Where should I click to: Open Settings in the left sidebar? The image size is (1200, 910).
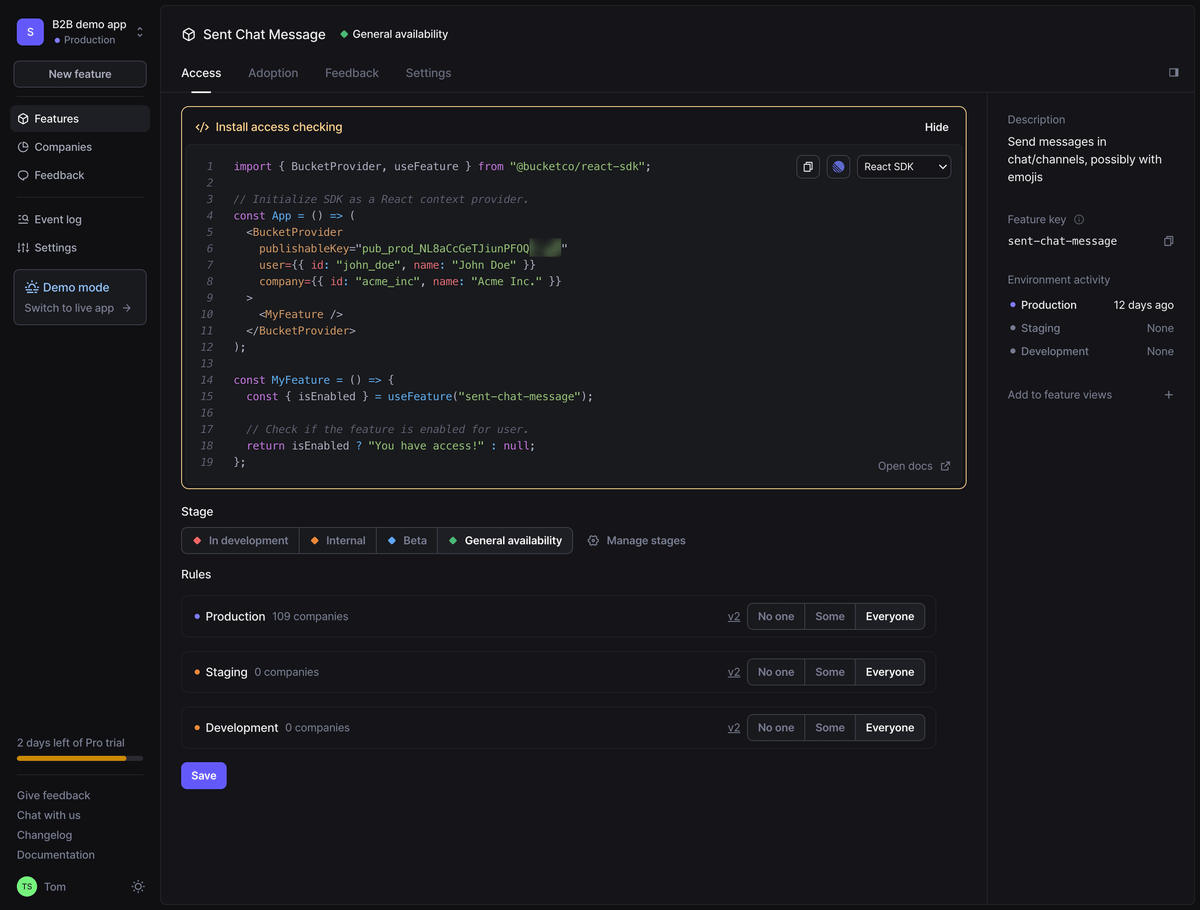[80, 247]
